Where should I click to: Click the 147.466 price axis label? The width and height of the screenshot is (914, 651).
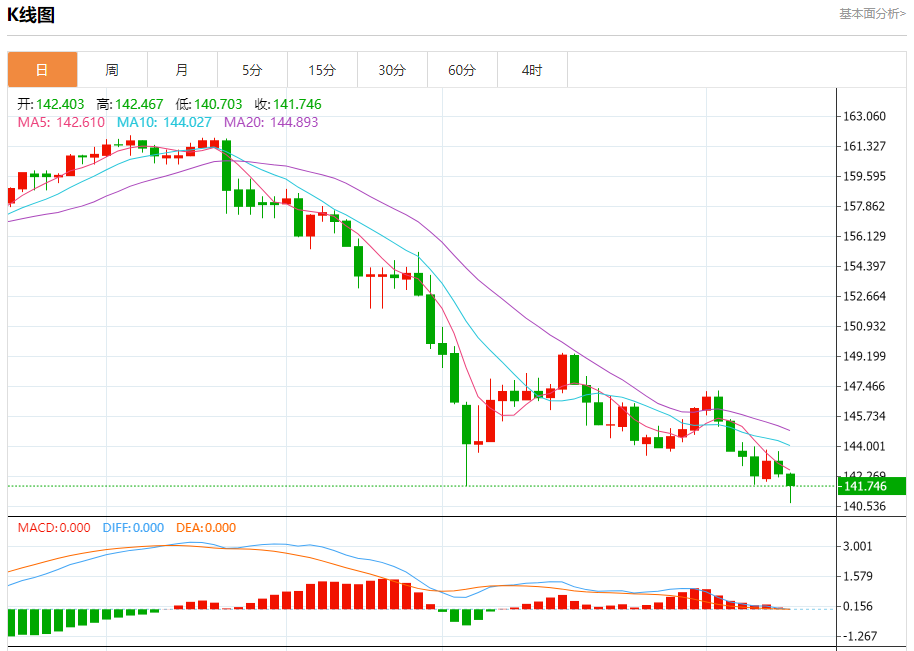point(864,386)
